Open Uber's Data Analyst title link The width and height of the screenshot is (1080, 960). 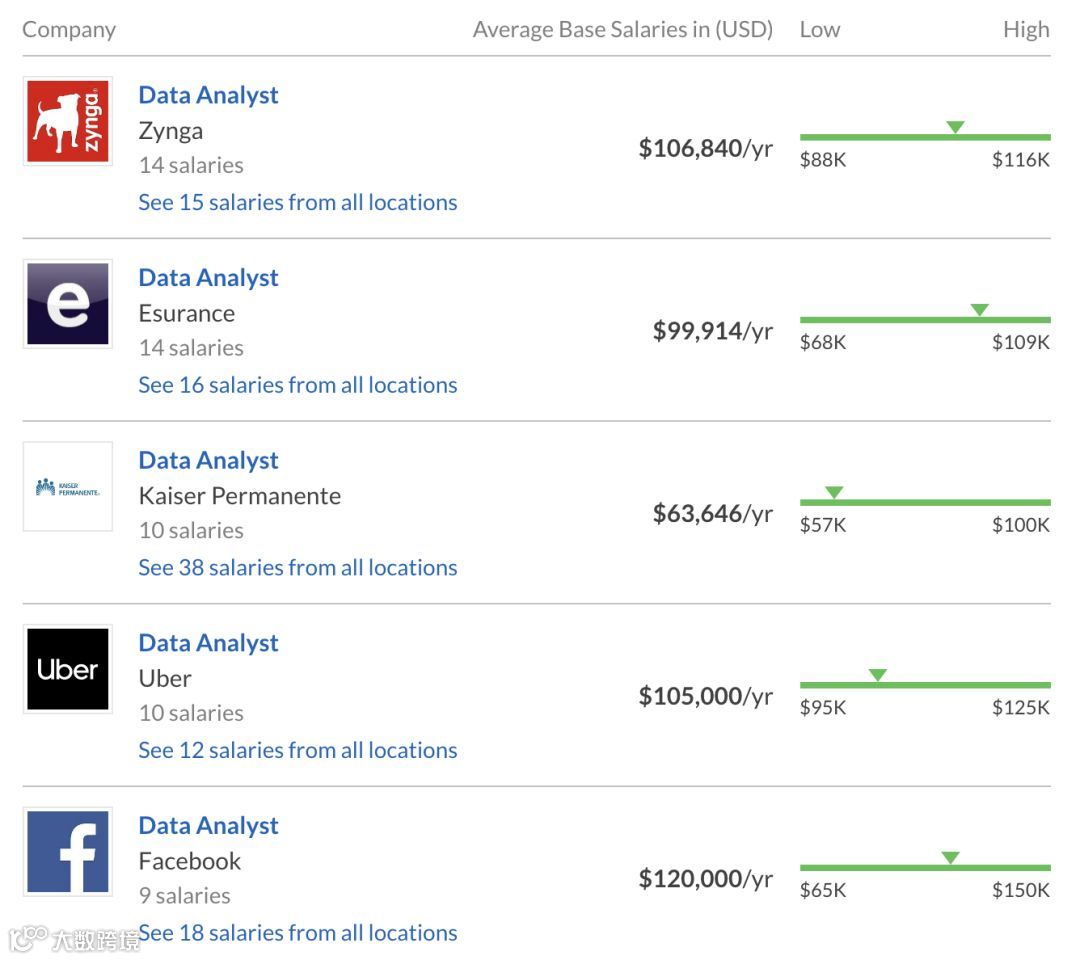208,643
